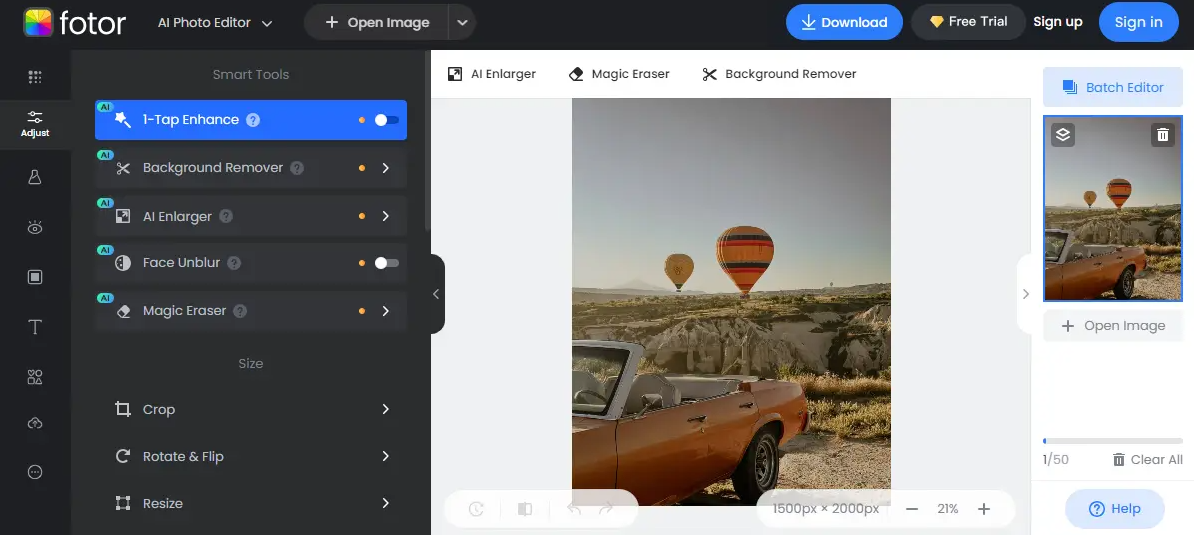This screenshot has width=1194, height=535.
Task: Open the cloud upload icon in sidebar
Action: (35, 424)
